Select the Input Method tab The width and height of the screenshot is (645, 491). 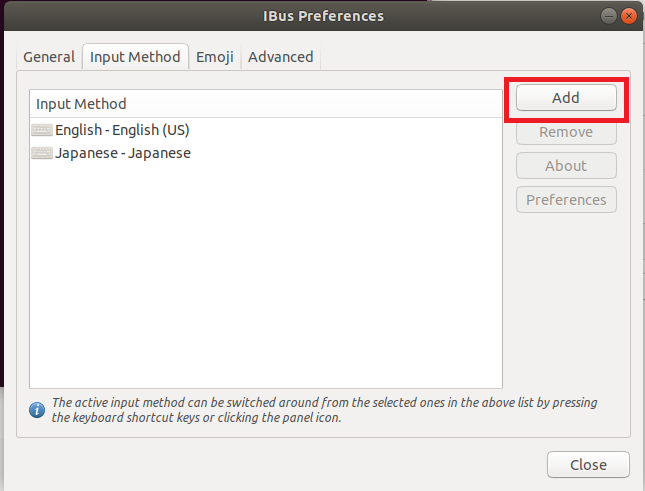135,57
